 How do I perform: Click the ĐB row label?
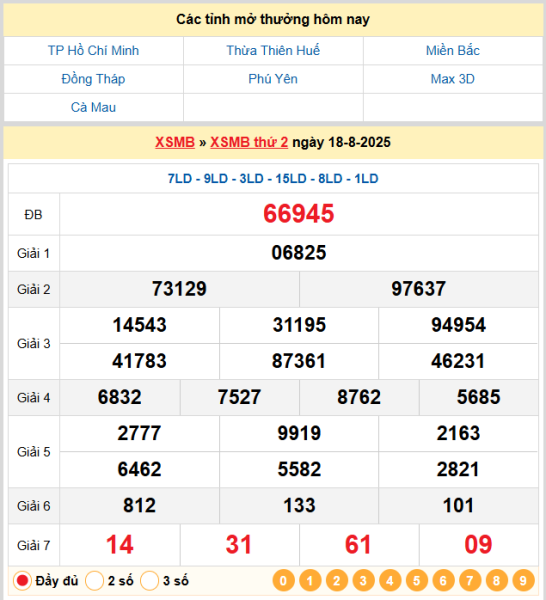33,215
